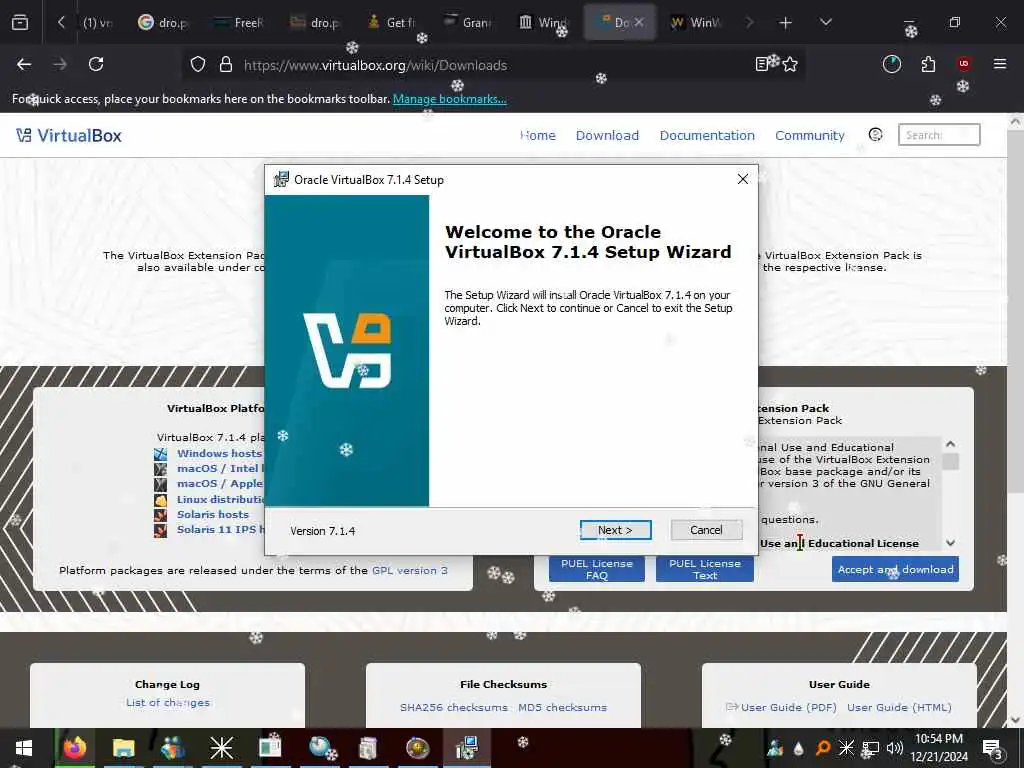
Task: Switch to the Gran browser tab
Action: pyautogui.click(x=466, y=22)
